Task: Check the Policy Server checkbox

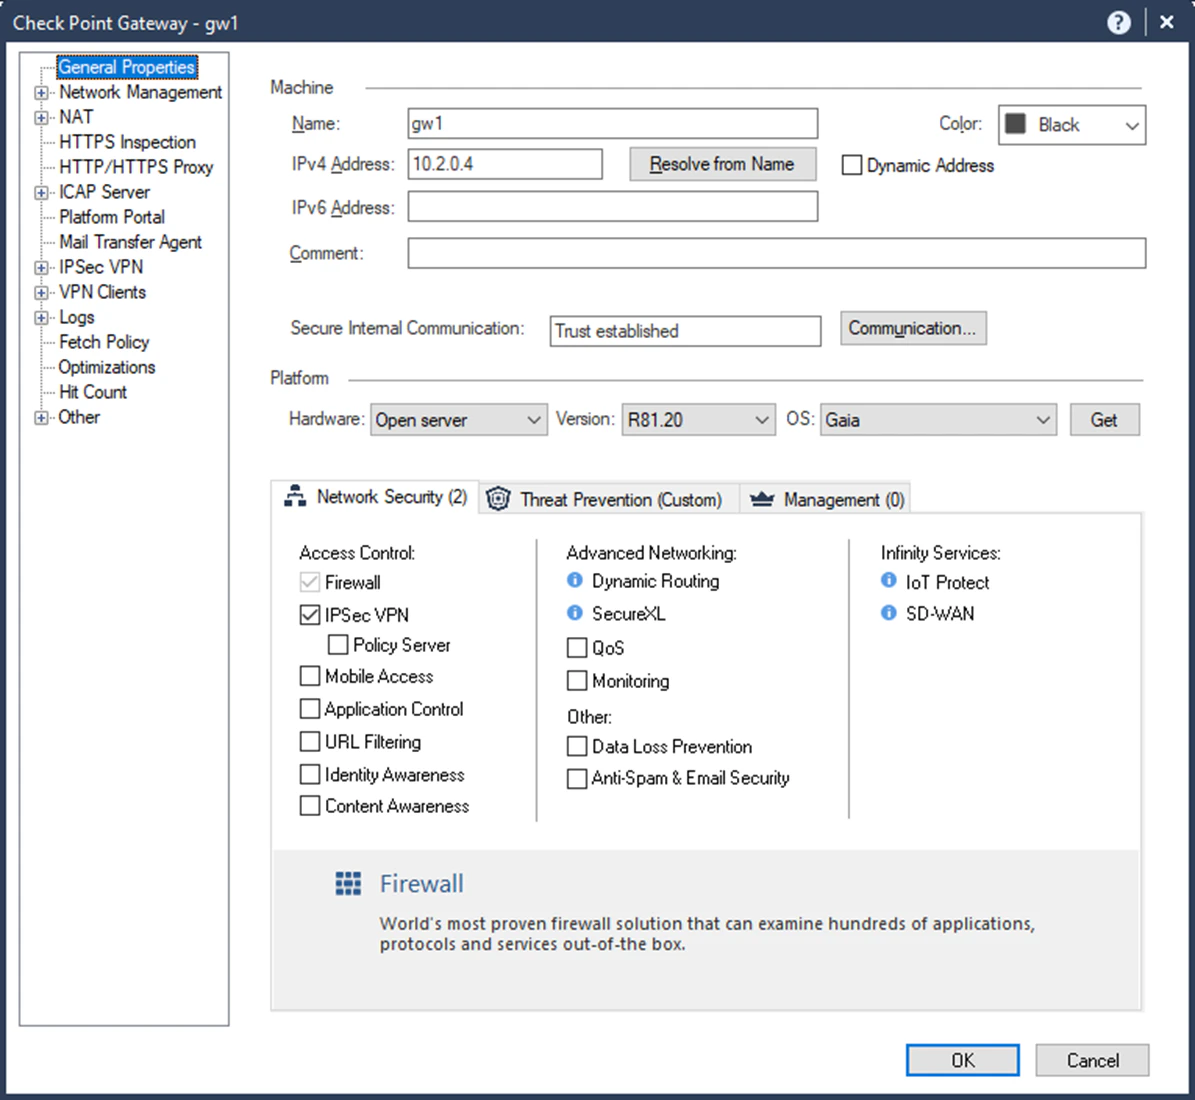Action: [338, 645]
